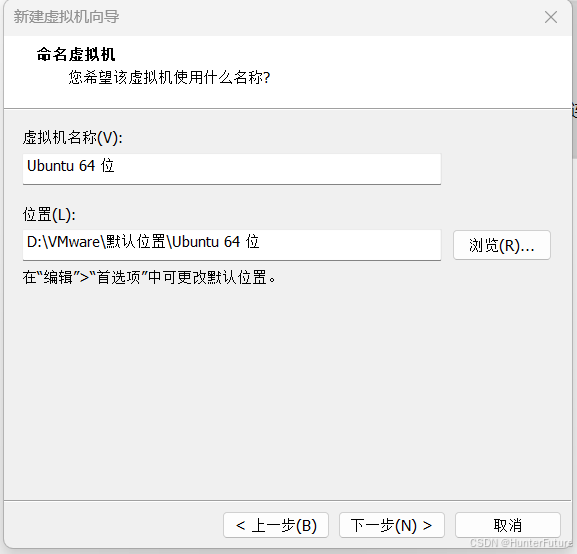Place cursor after Ubuntu 64 位 in name field
This screenshot has height=554, width=577.
(116, 166)
